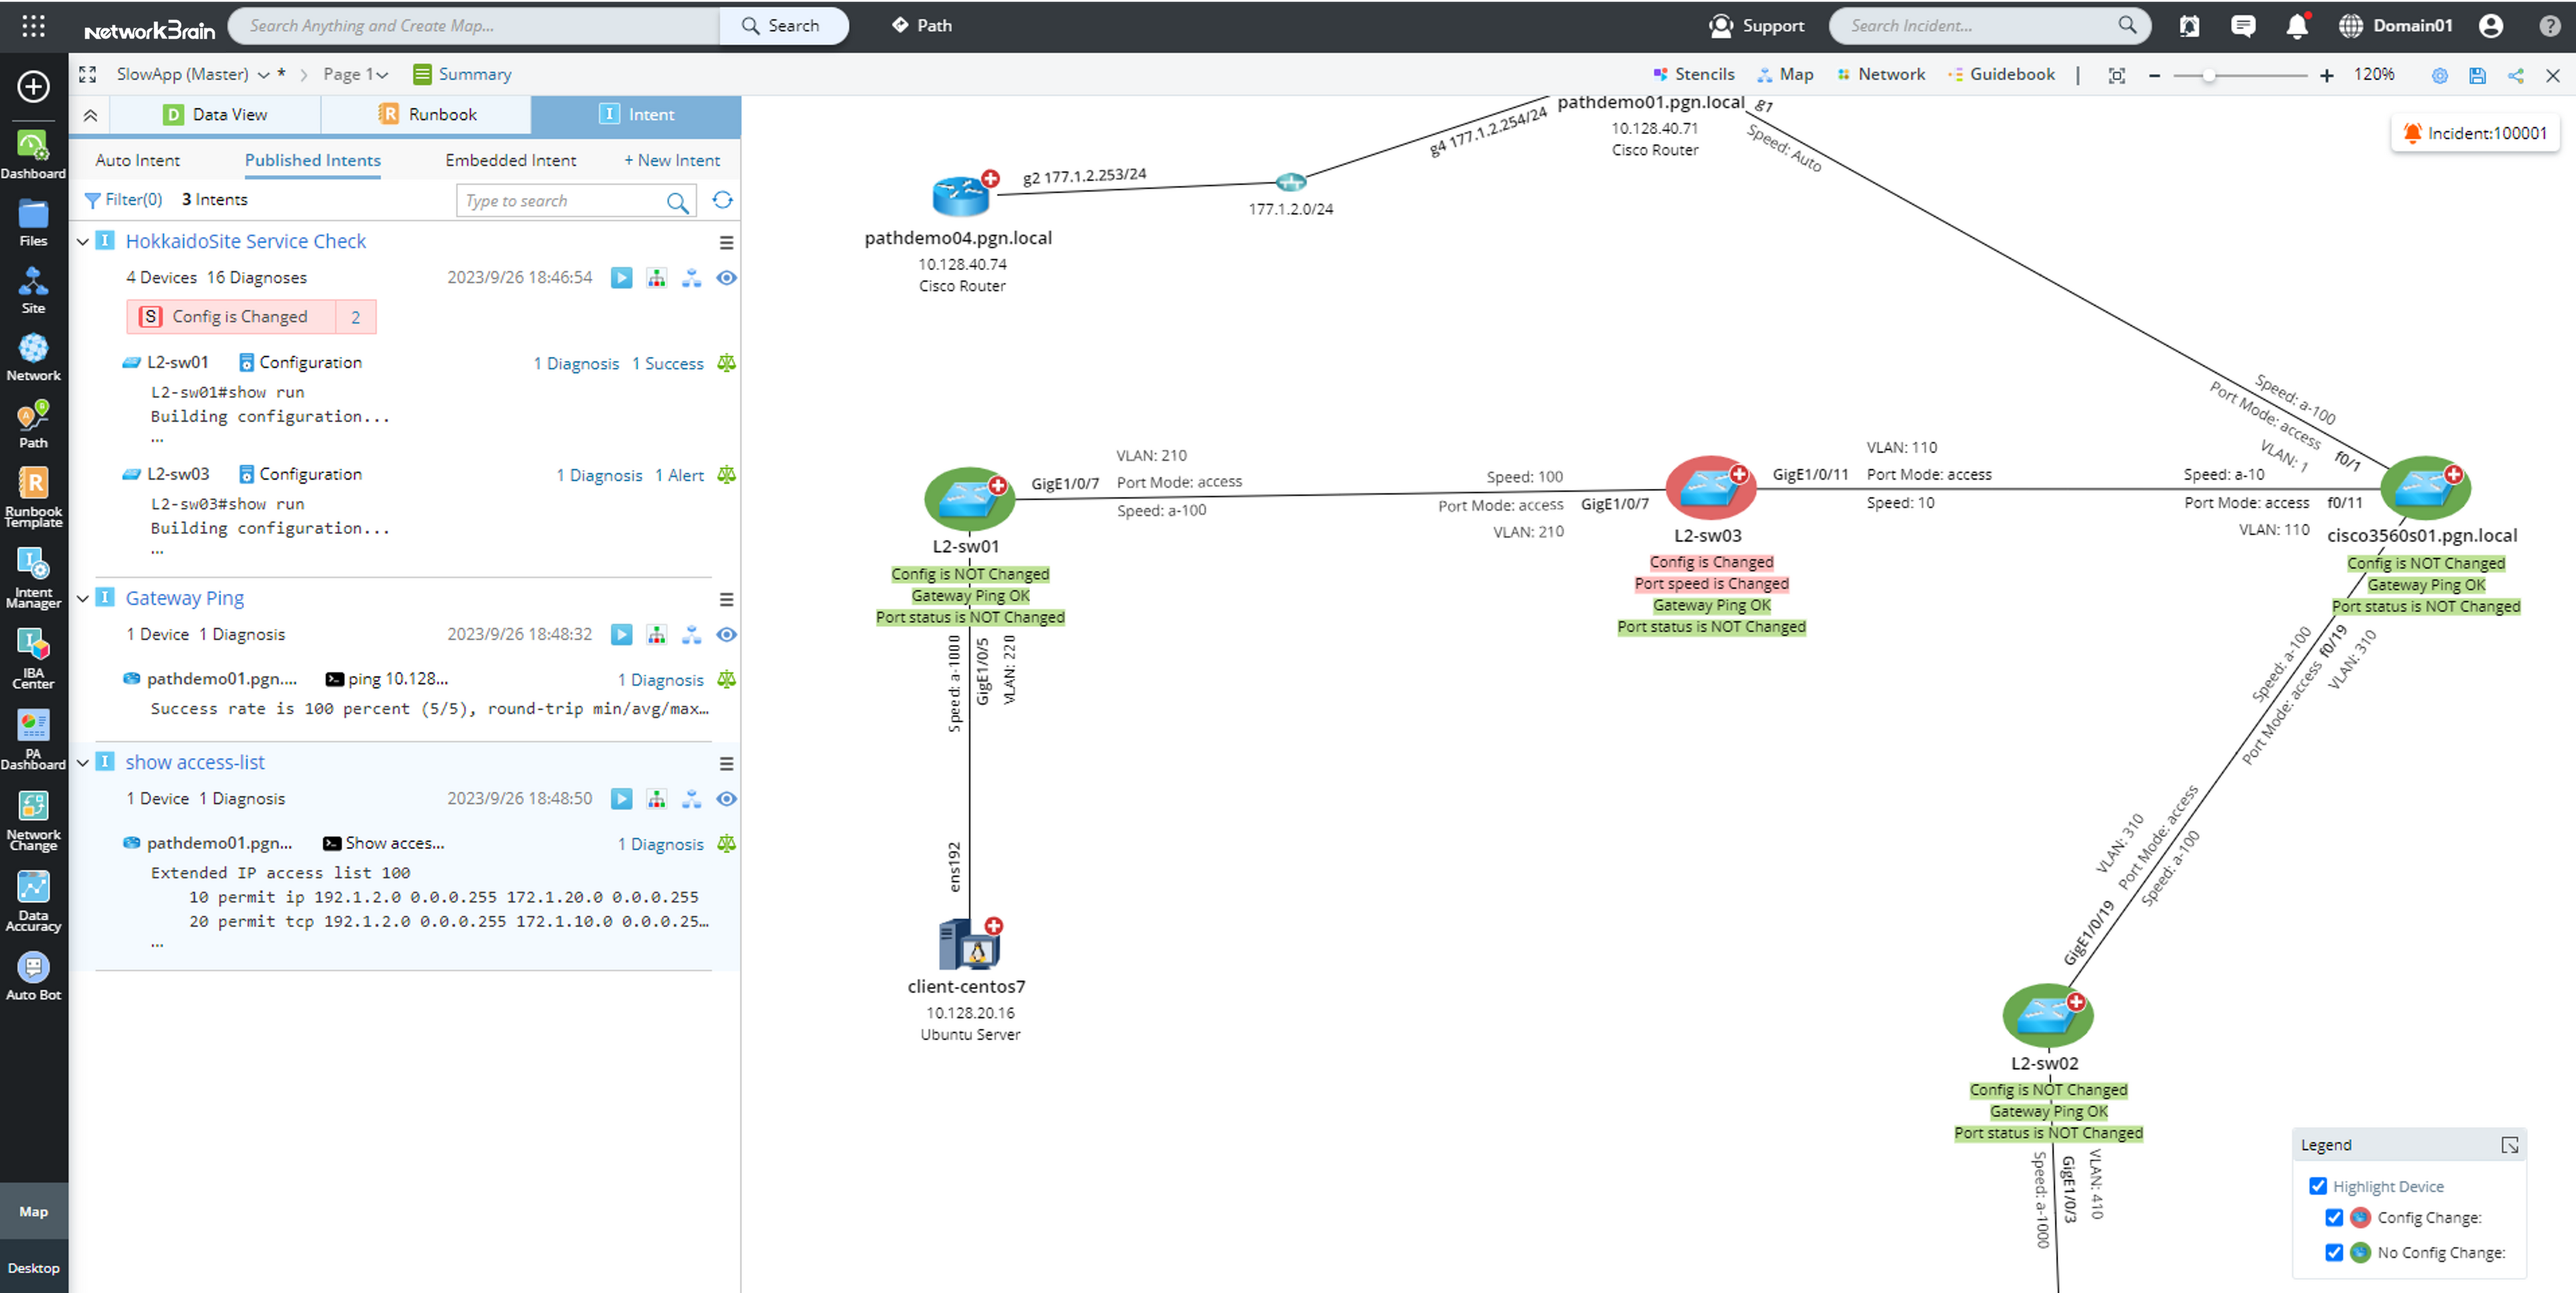Uncheck the Config Change legend checkbox
This screenshot has width=2576, height=1293.
click(x=2334, y=1217)
